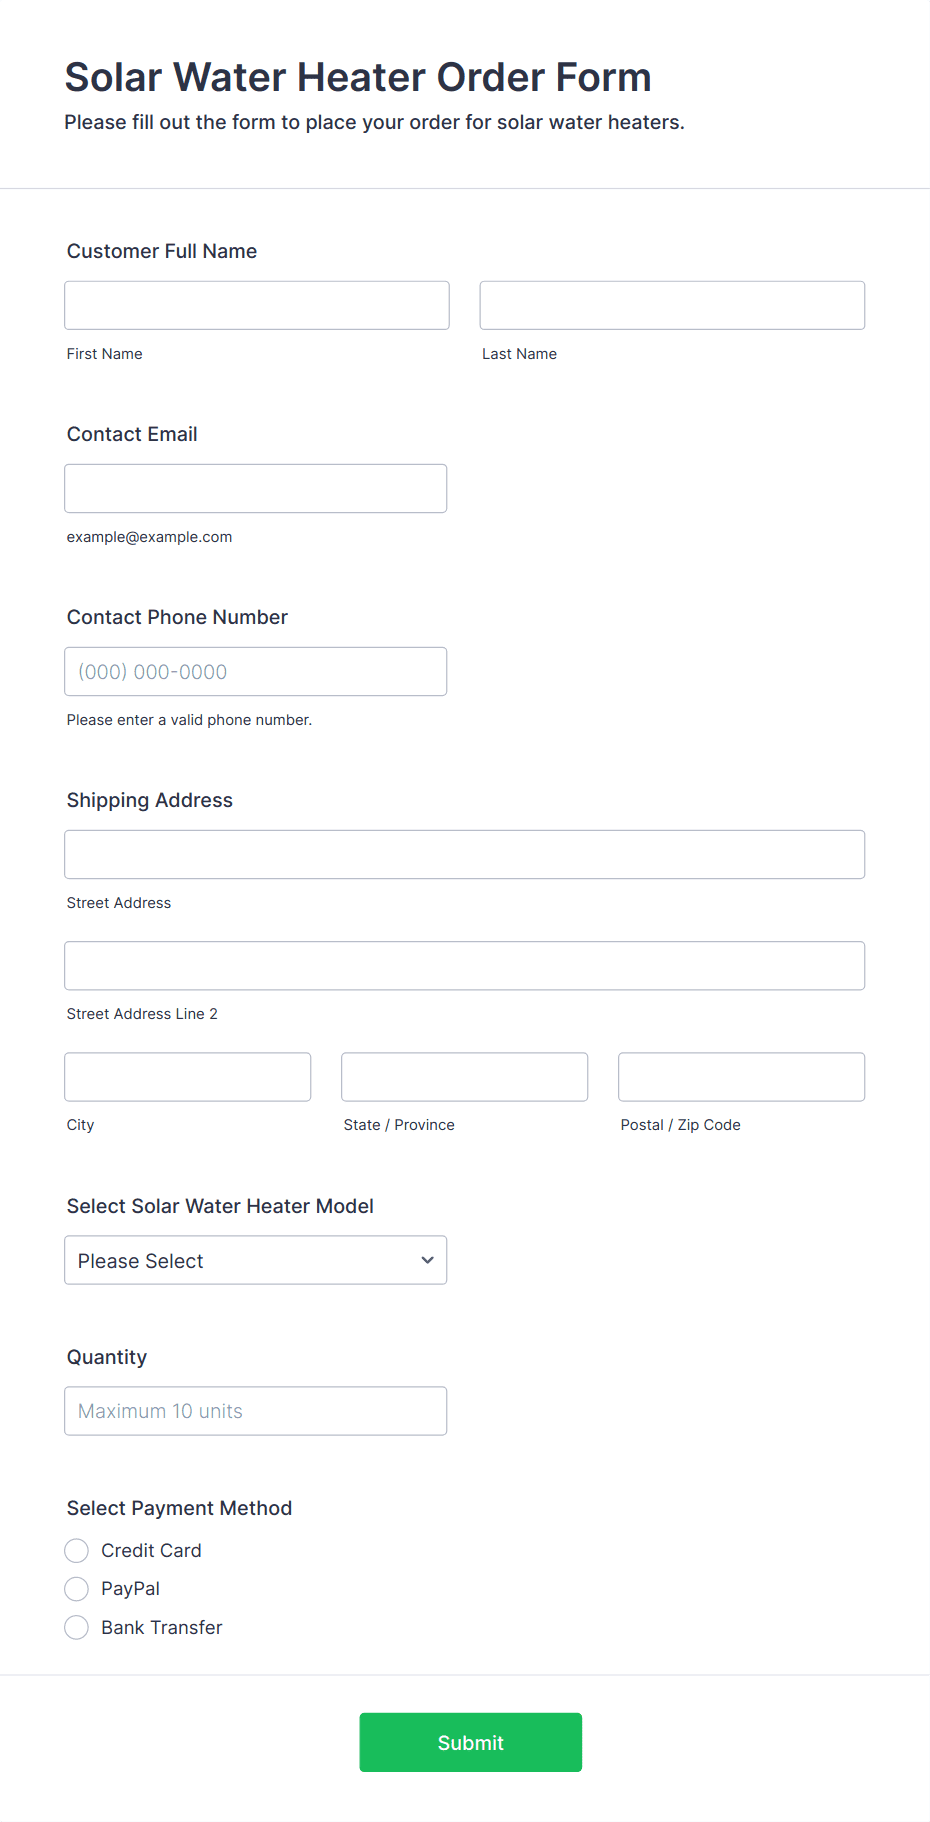Image resolution: width=930 pixels, height=1822 pixels.
Task: Click the Quantity input field
Action: point(256,1410)
